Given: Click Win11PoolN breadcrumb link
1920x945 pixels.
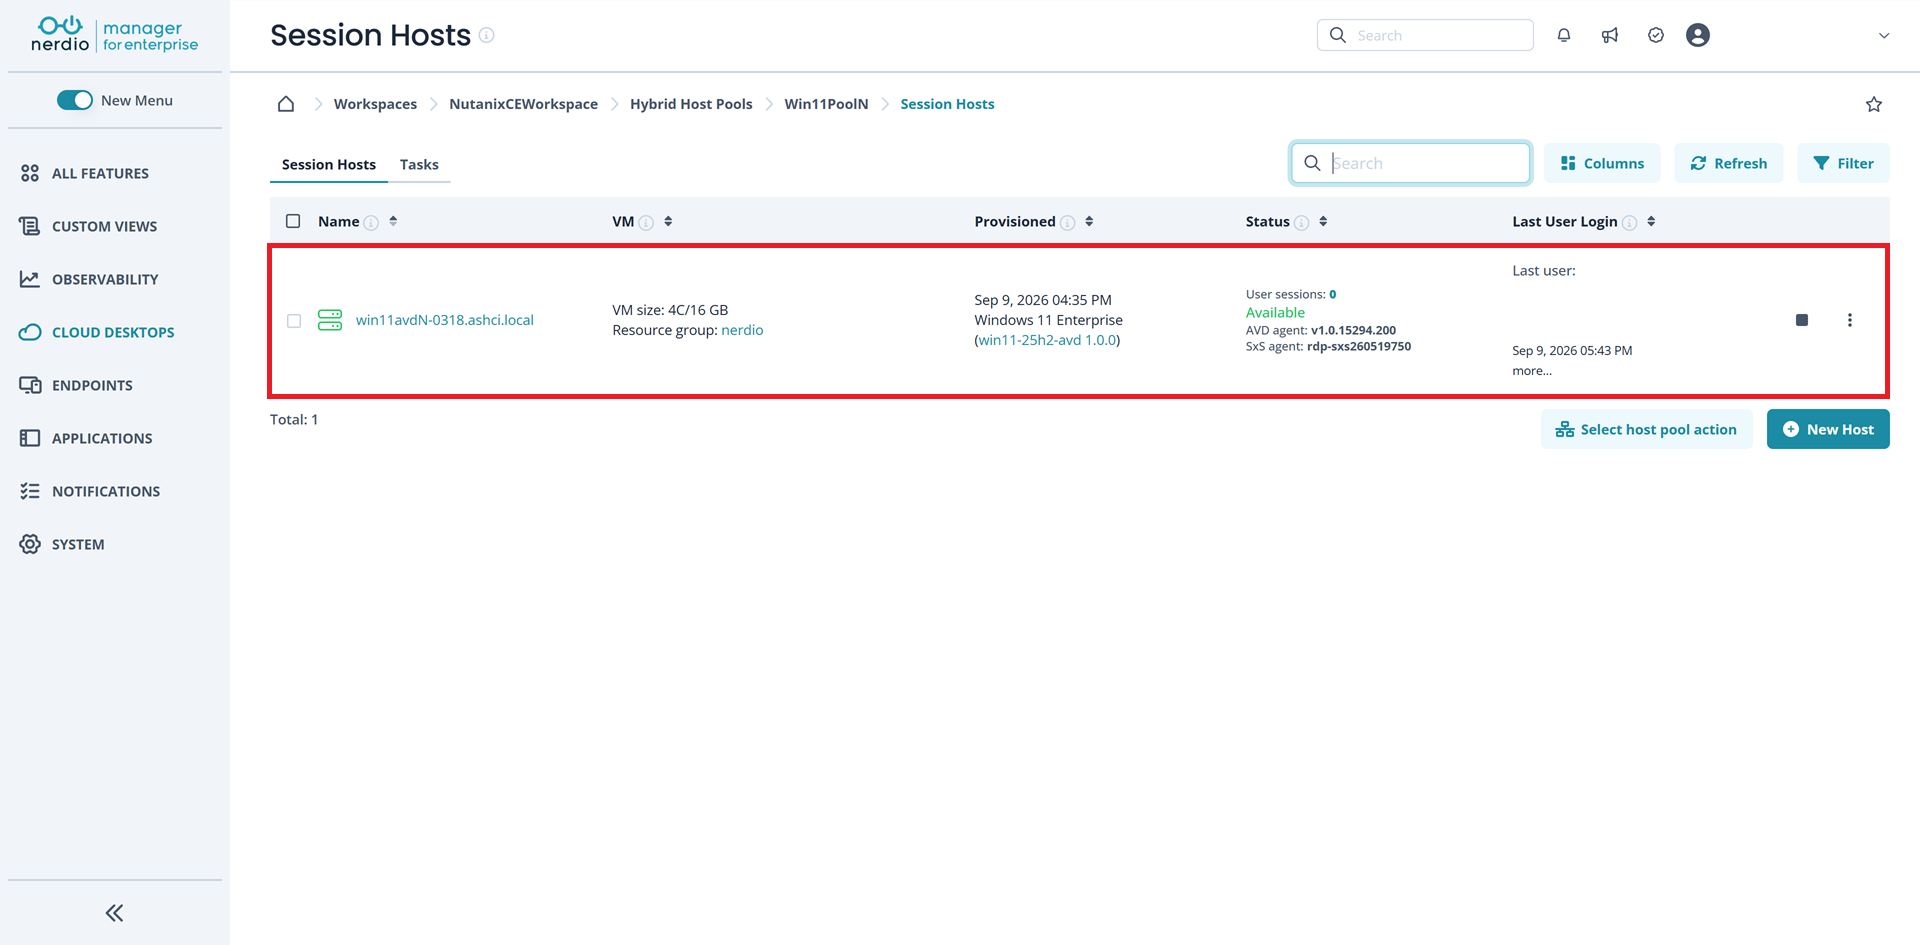Looking at the screenshot, I should coord(826,104).
